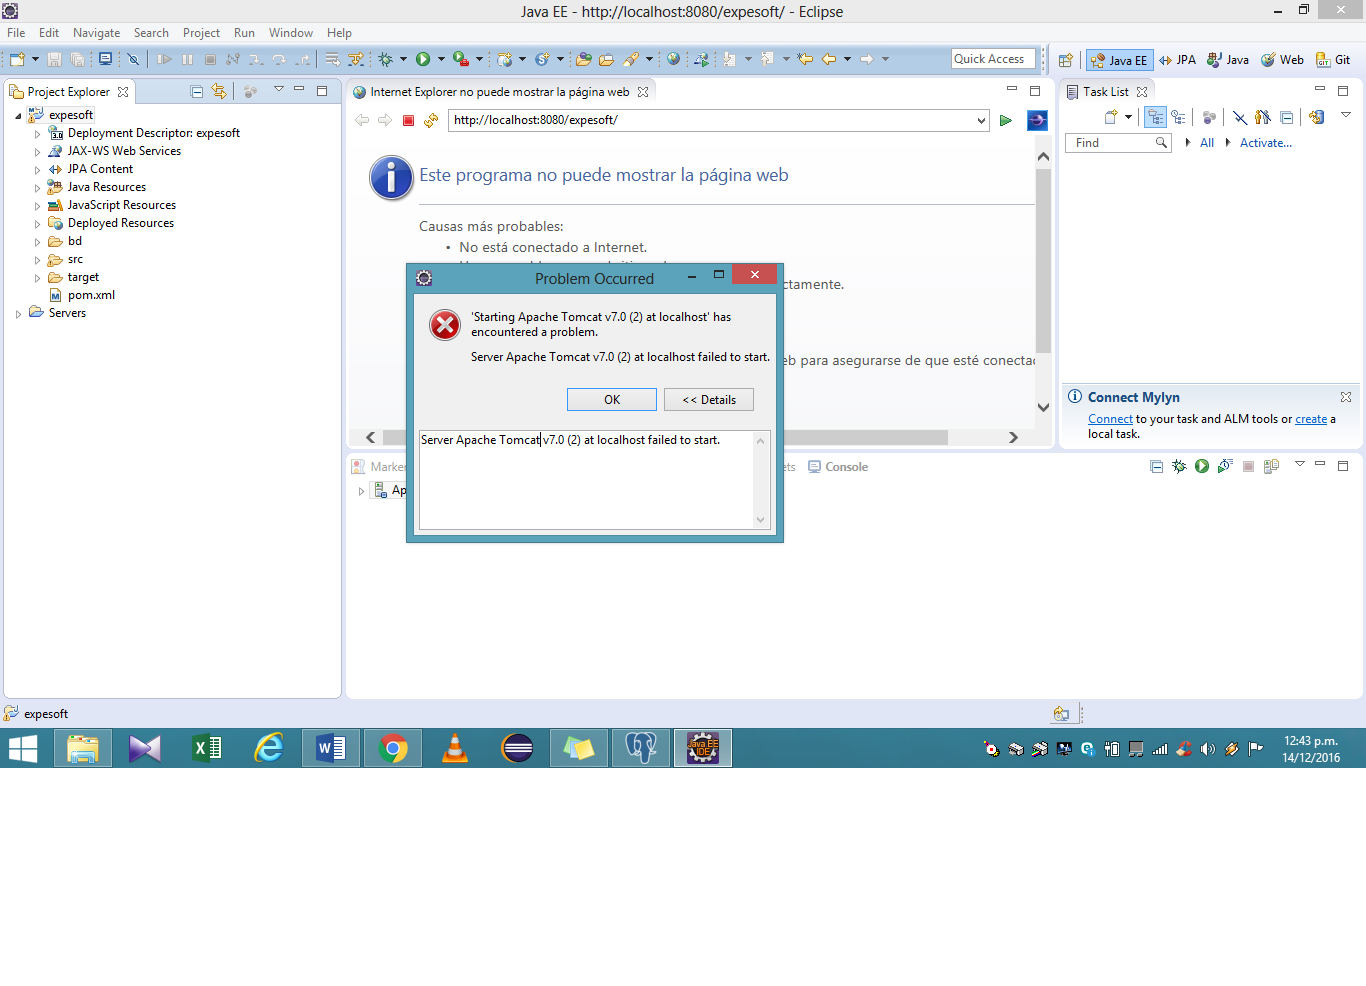Screen dimensions: 1366x986
Task: Click Start the server green icon in Servers view
Action: click(x=1202, y=466)
